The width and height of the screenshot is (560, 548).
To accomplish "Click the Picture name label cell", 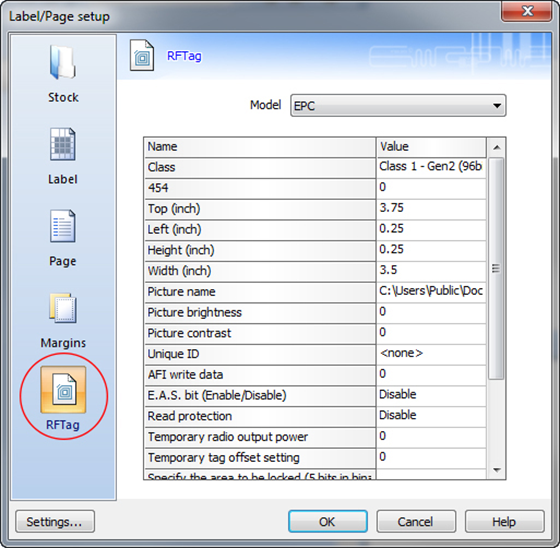I will (x=260, y=292).
